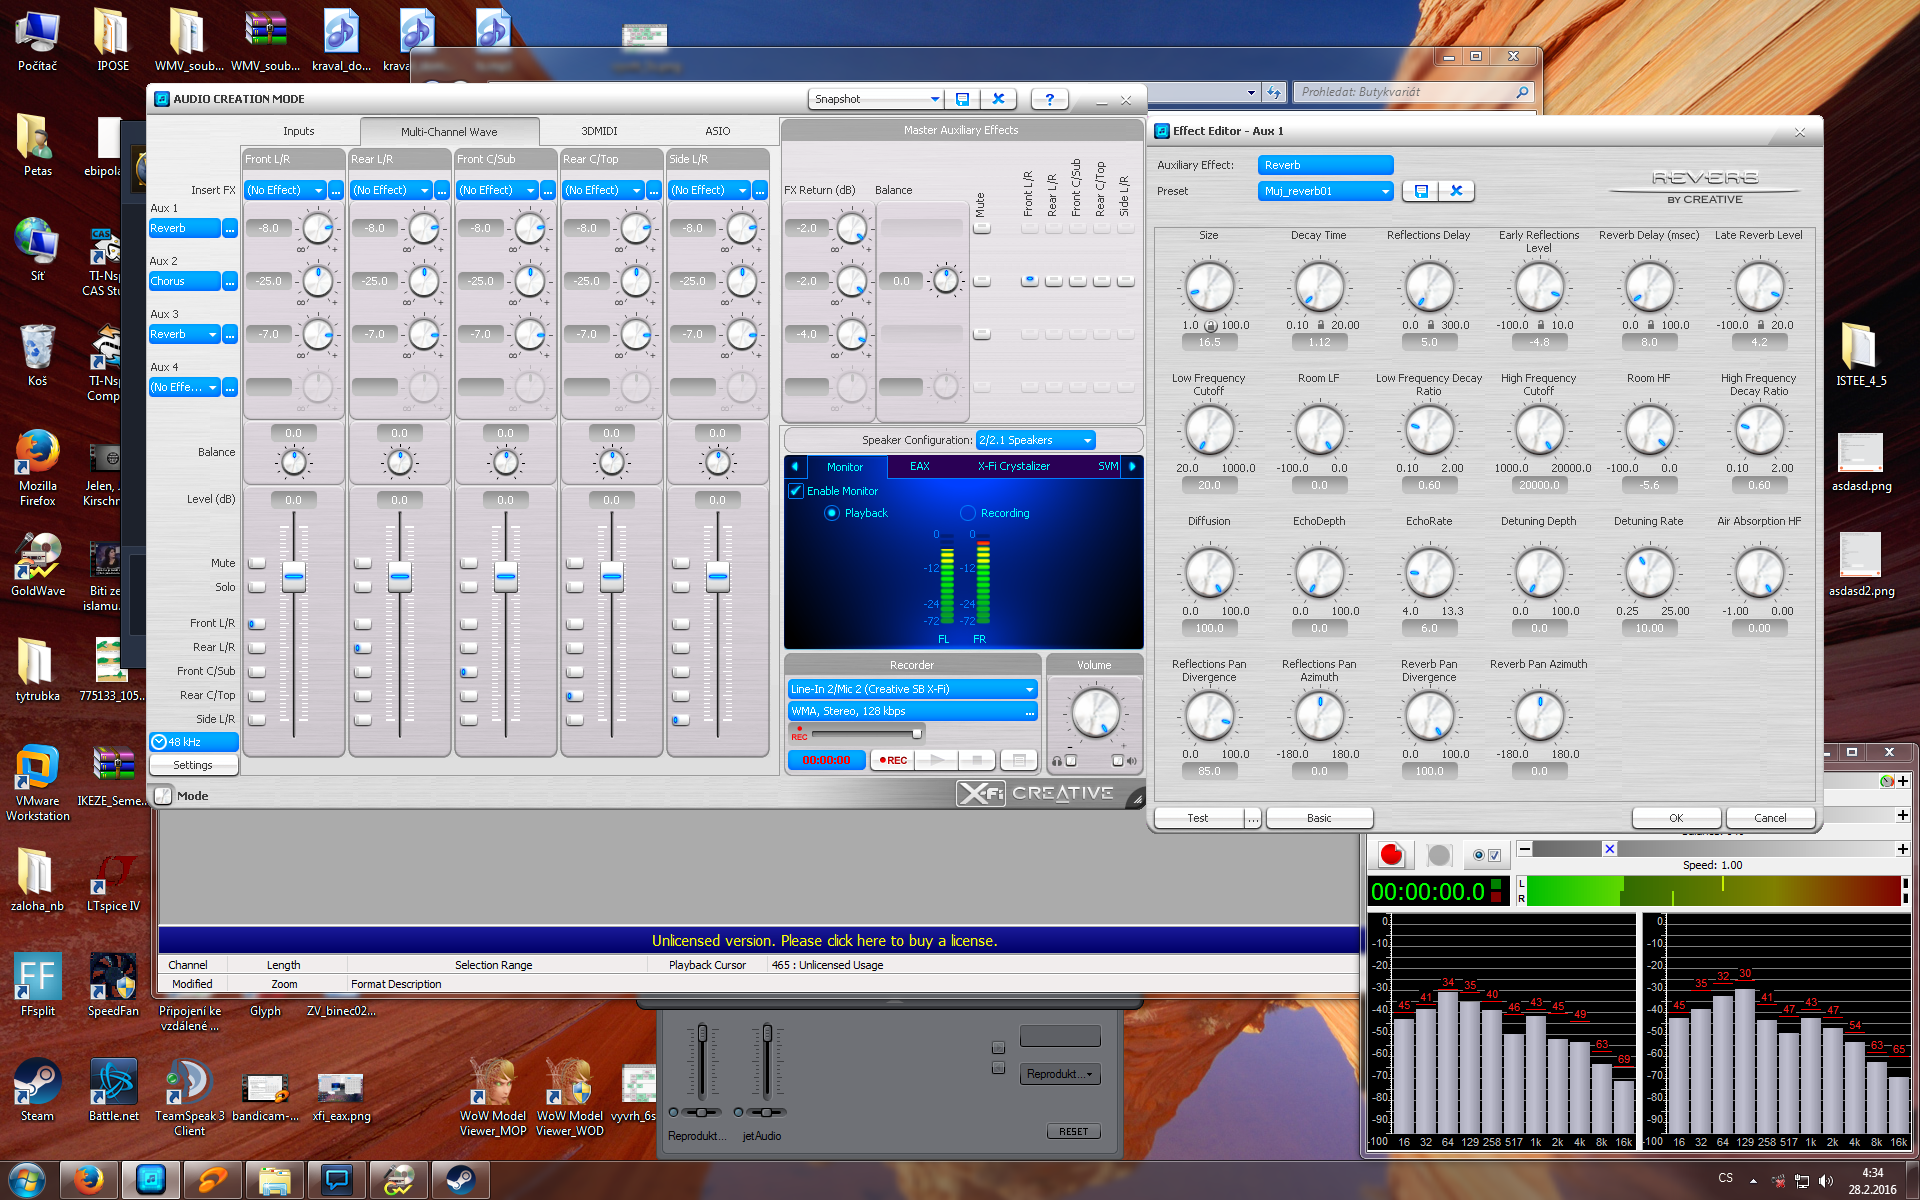Click GoldWave red record button
1920x1200 pixels.
pyautogui.click(x=1391, y=855)
